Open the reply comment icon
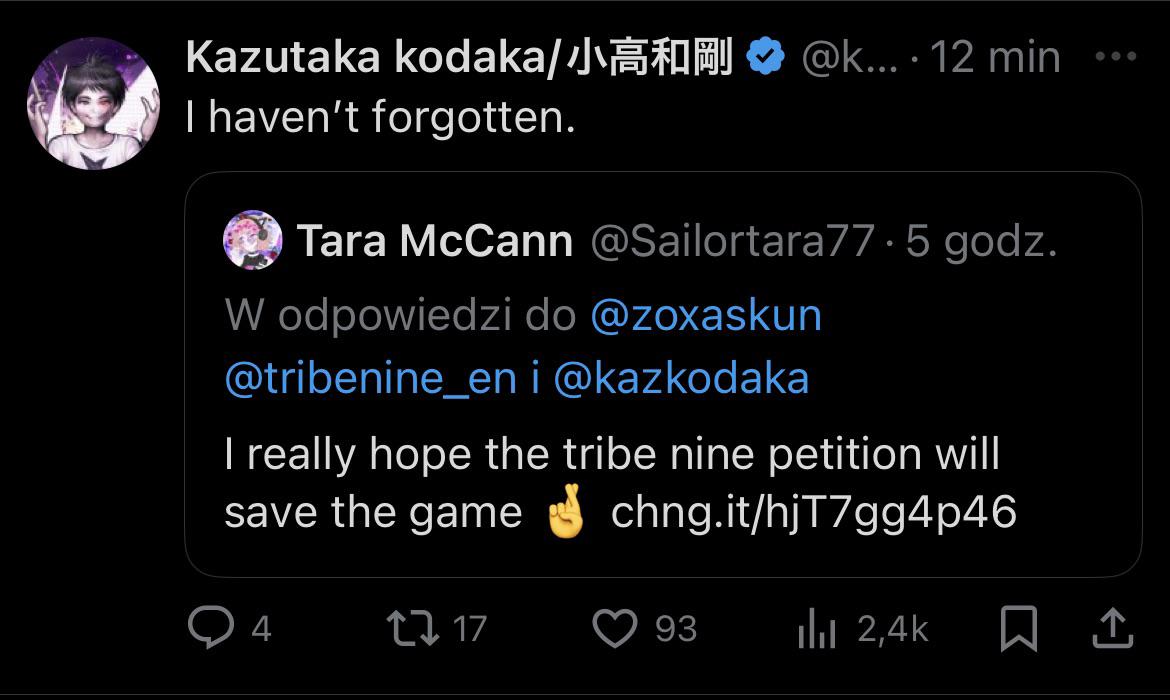This screenshot has width=1170, height=700. 211,627
